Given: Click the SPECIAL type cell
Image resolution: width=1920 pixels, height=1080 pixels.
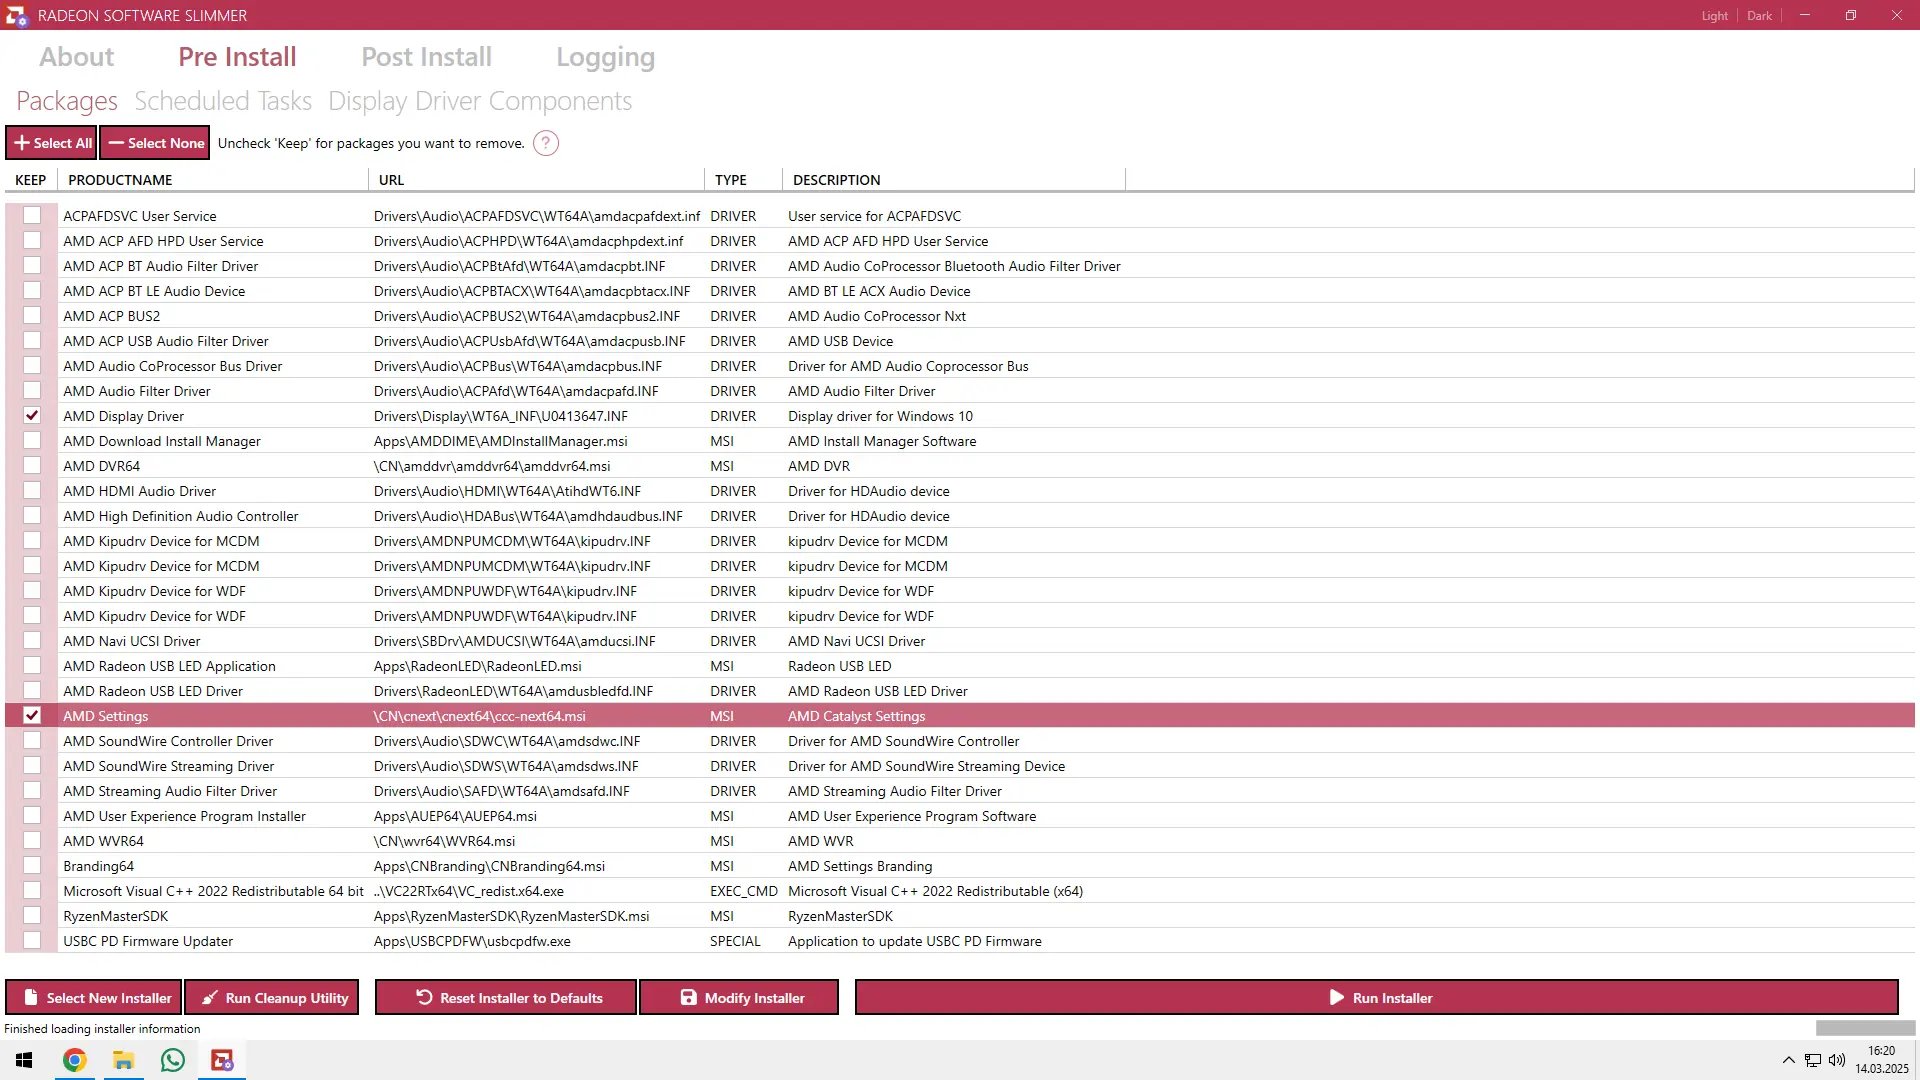Looking at the screenshot, I should pos(735,941).
